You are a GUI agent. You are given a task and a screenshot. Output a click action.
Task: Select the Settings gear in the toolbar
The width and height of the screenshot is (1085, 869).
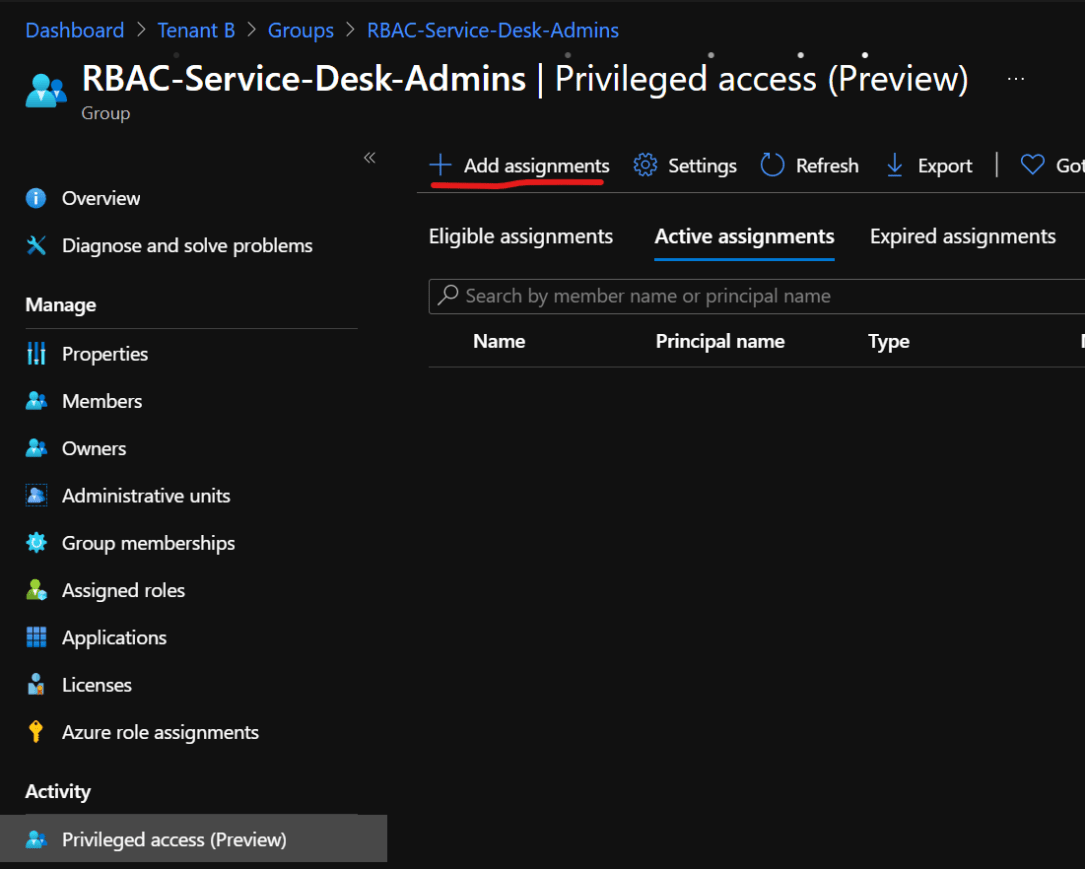click(645, 165)
